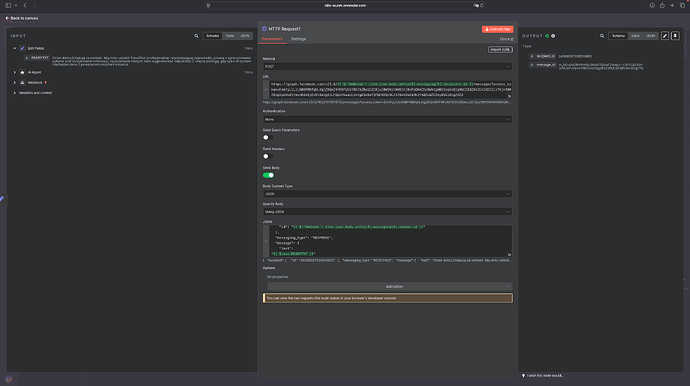Click the privacy shield icon in the address bar
The height and width of the screenshot is (386, 690).
pyautogui.click(x=209, y=5)
